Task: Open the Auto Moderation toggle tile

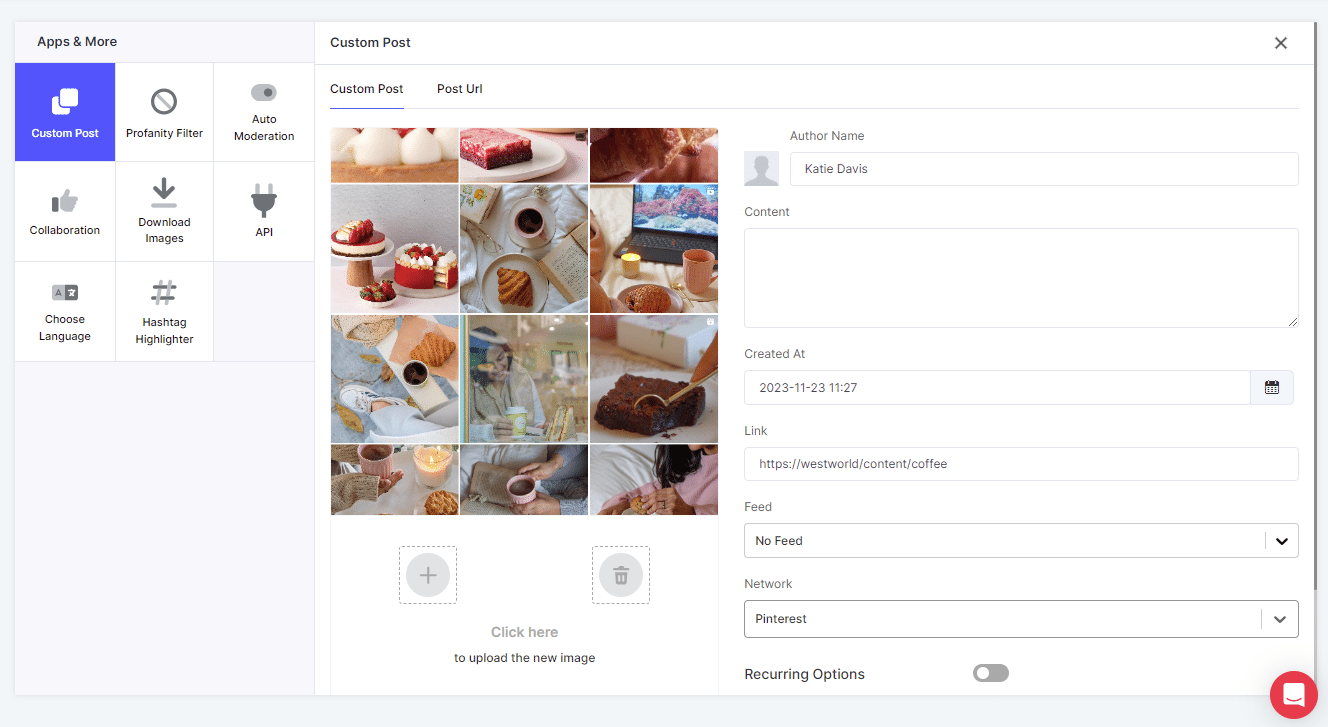Action: 264,112
